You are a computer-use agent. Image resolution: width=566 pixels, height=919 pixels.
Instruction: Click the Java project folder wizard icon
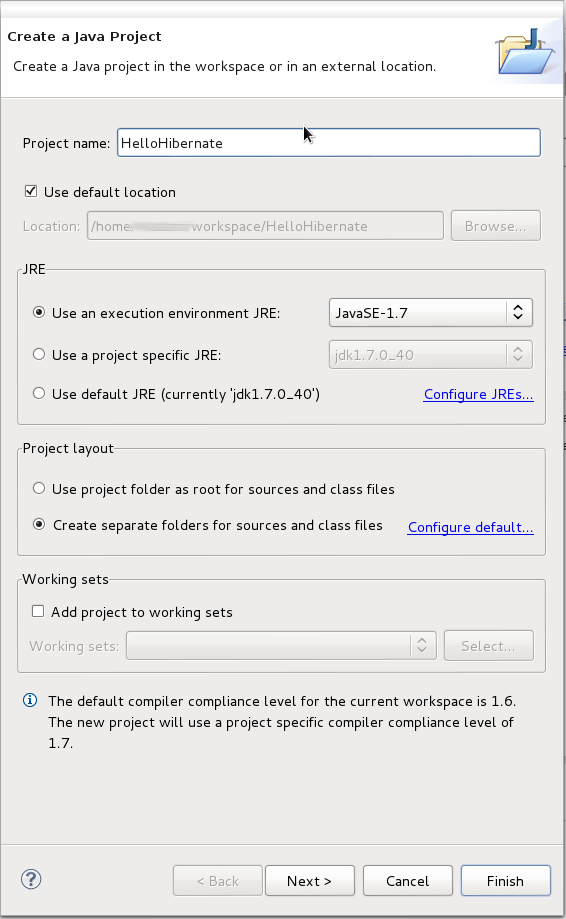526,52
